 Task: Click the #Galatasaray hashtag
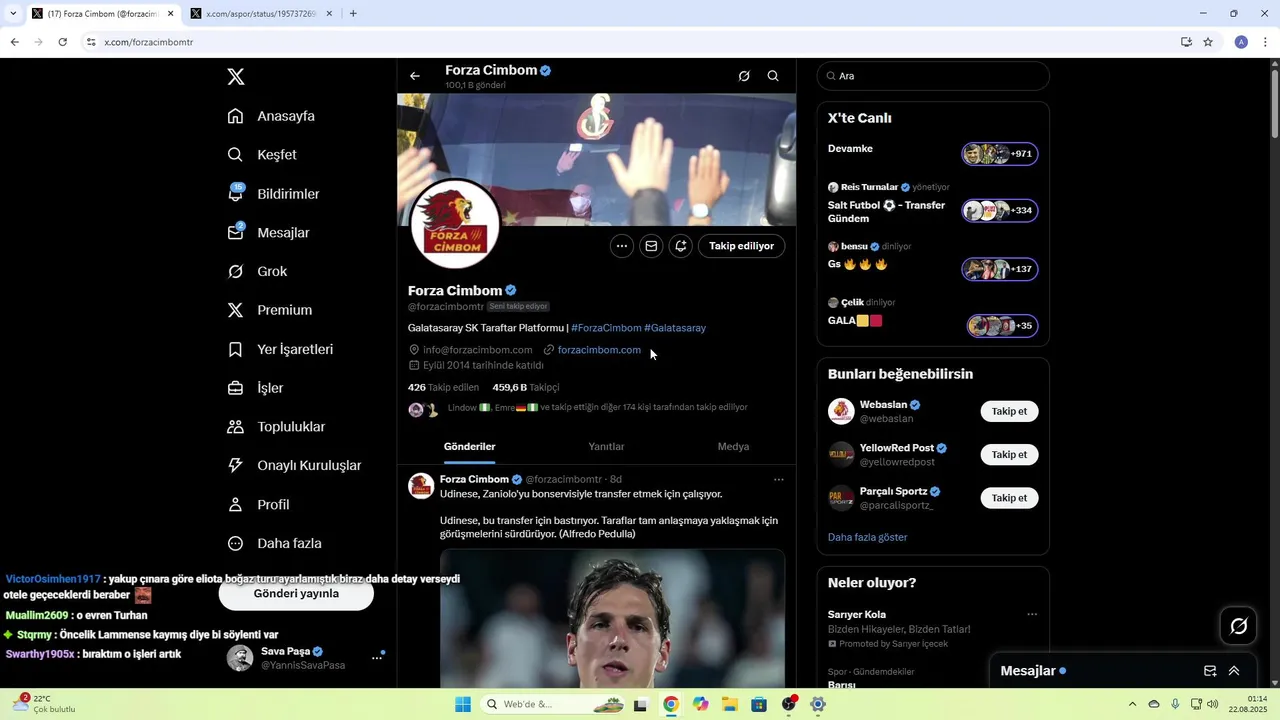pos(675,328)
